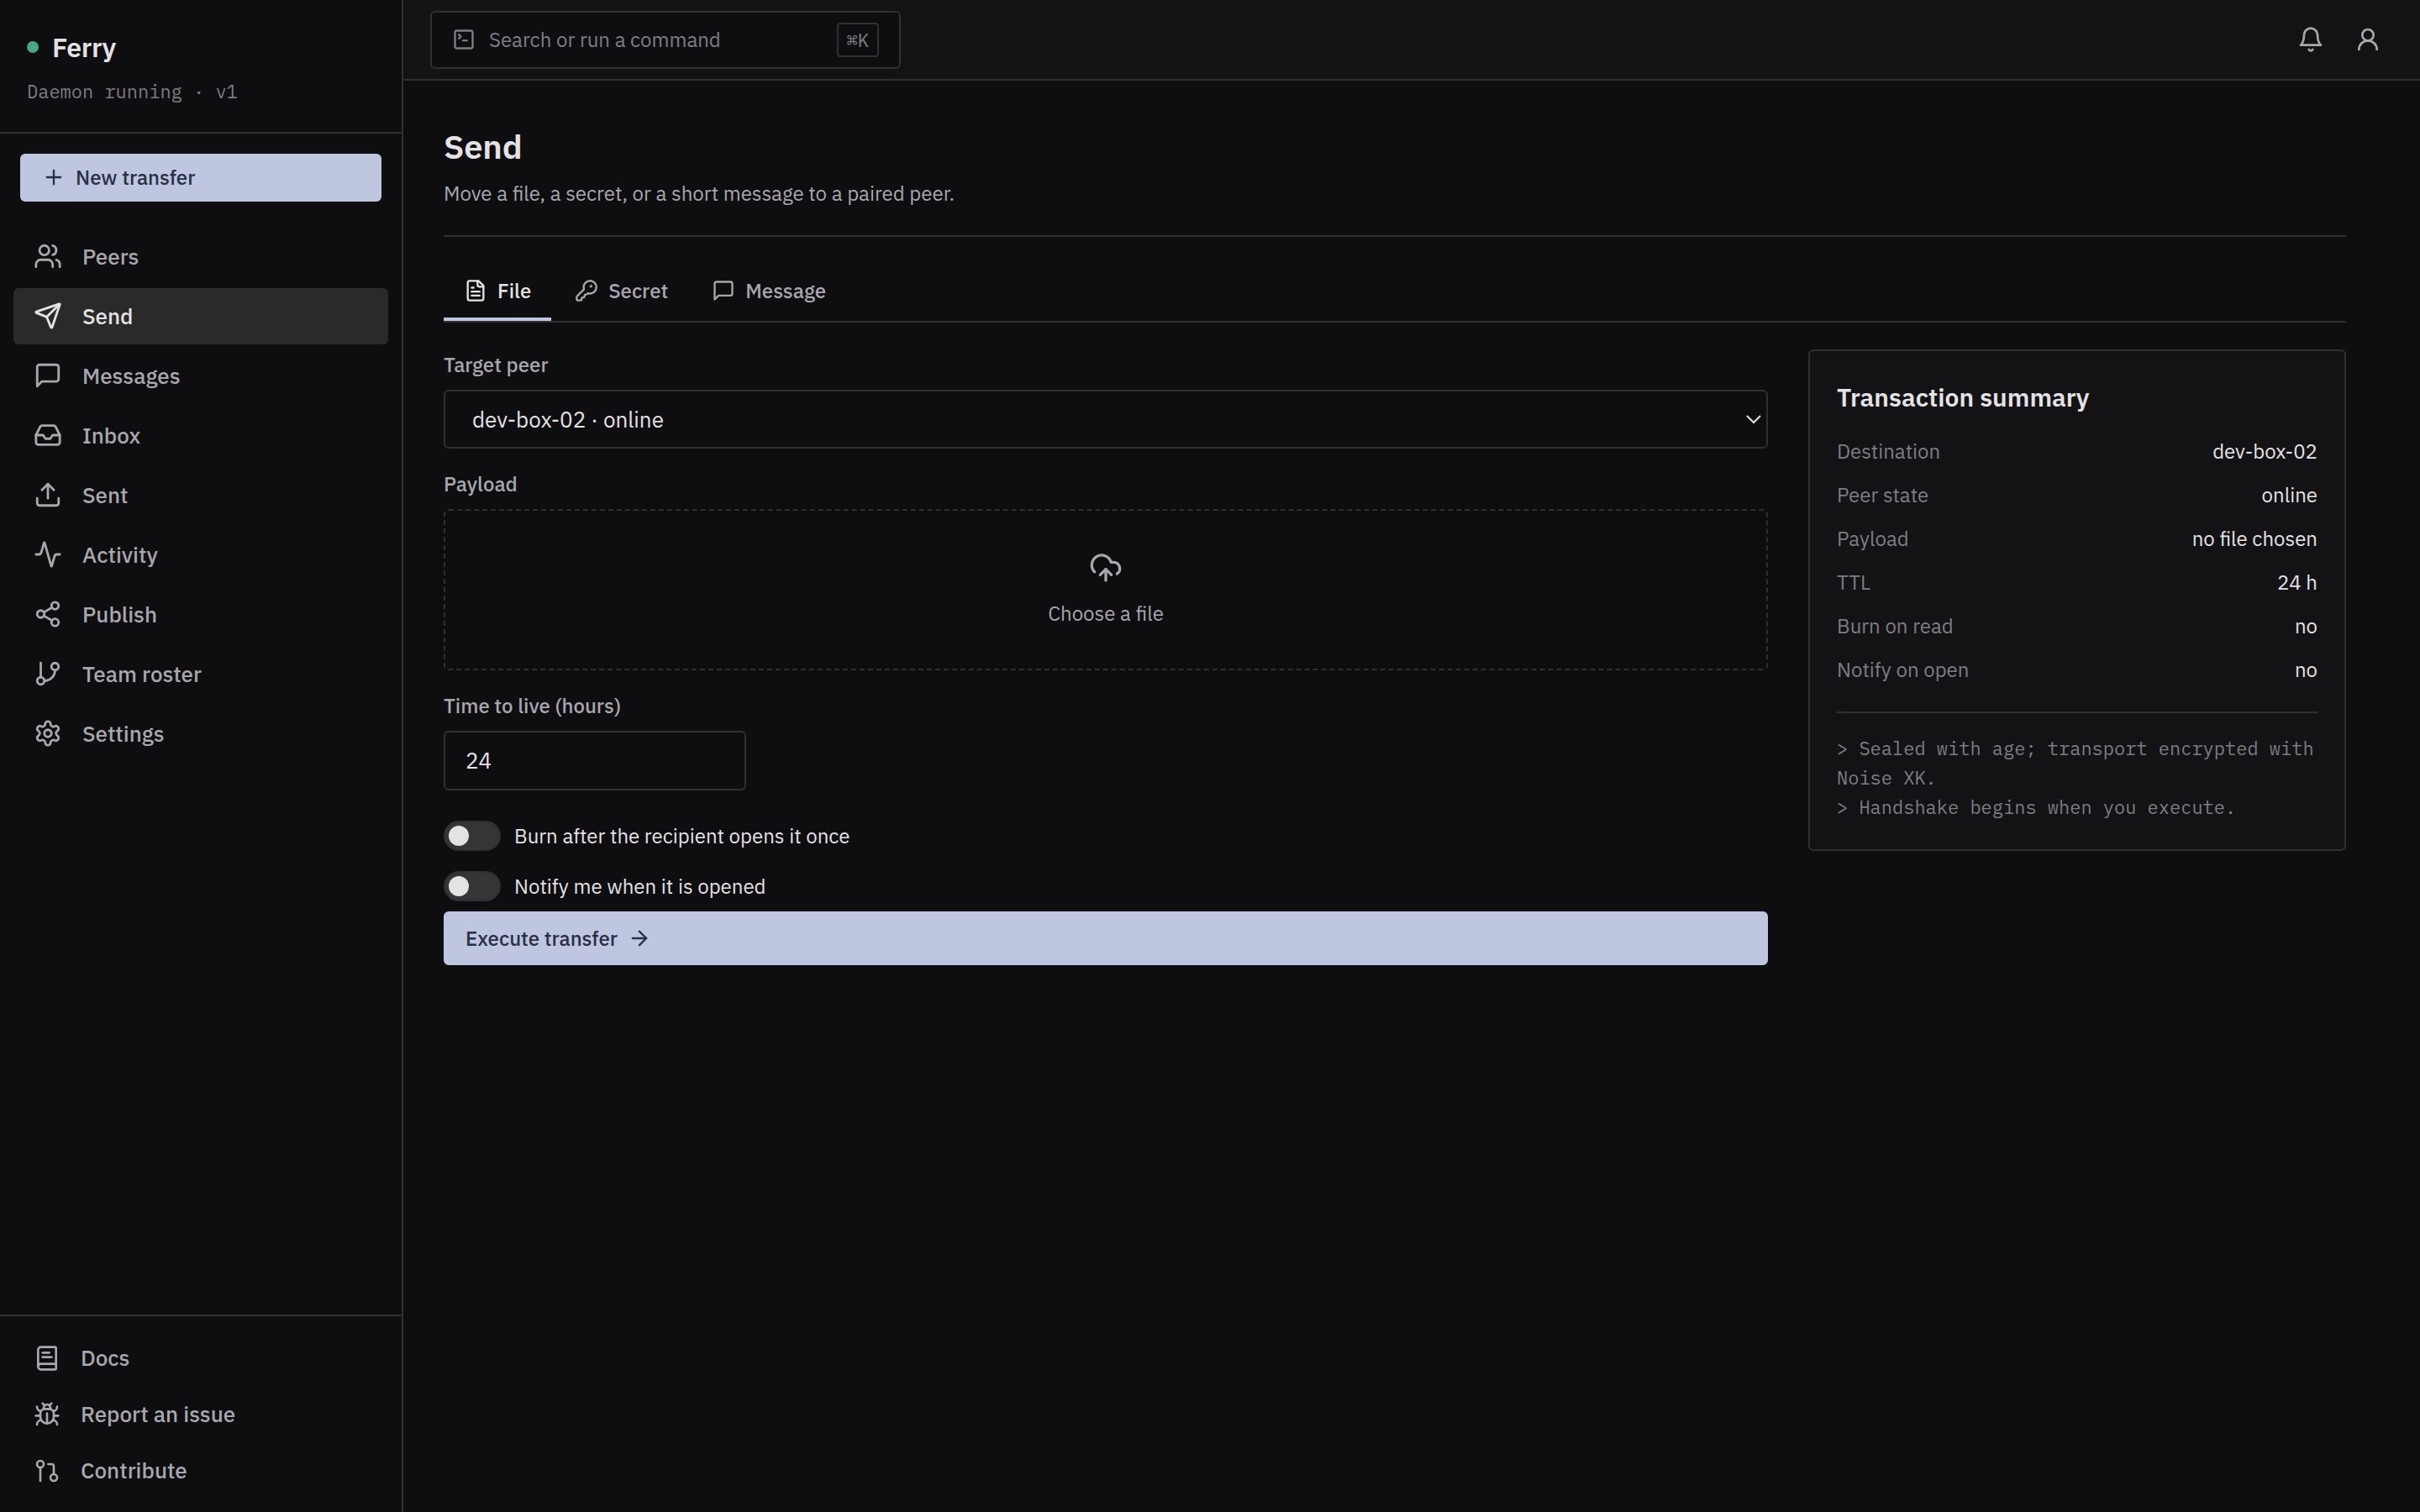This screenshot has height=1512, width=2420.
Task: Switch to the File tab
Action: click(497, 291)
